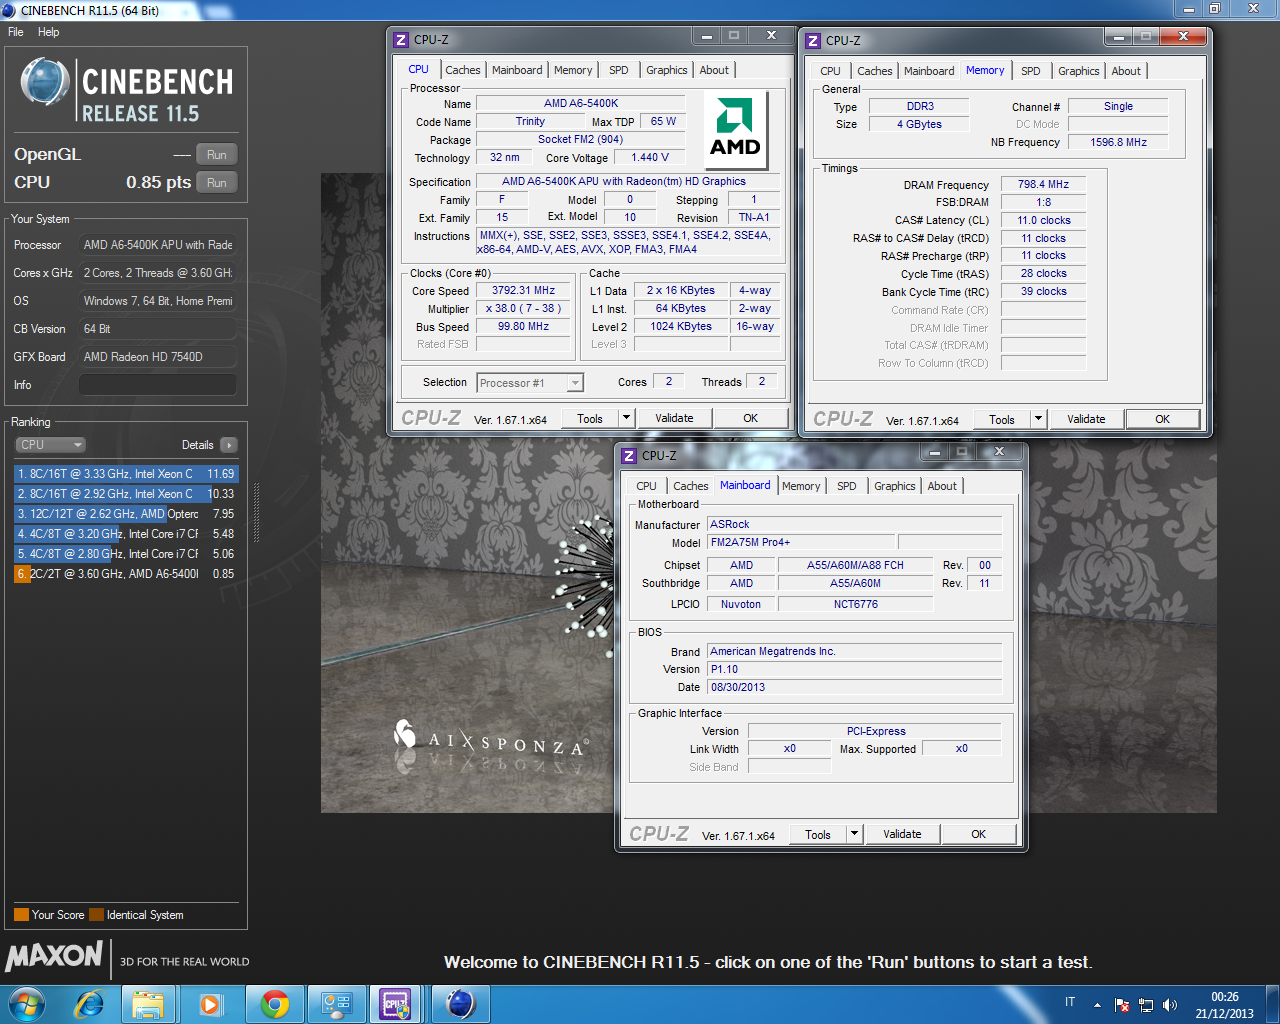
Task: Open the volume speaker tray icon
Action: [x=1170, y=1005]
